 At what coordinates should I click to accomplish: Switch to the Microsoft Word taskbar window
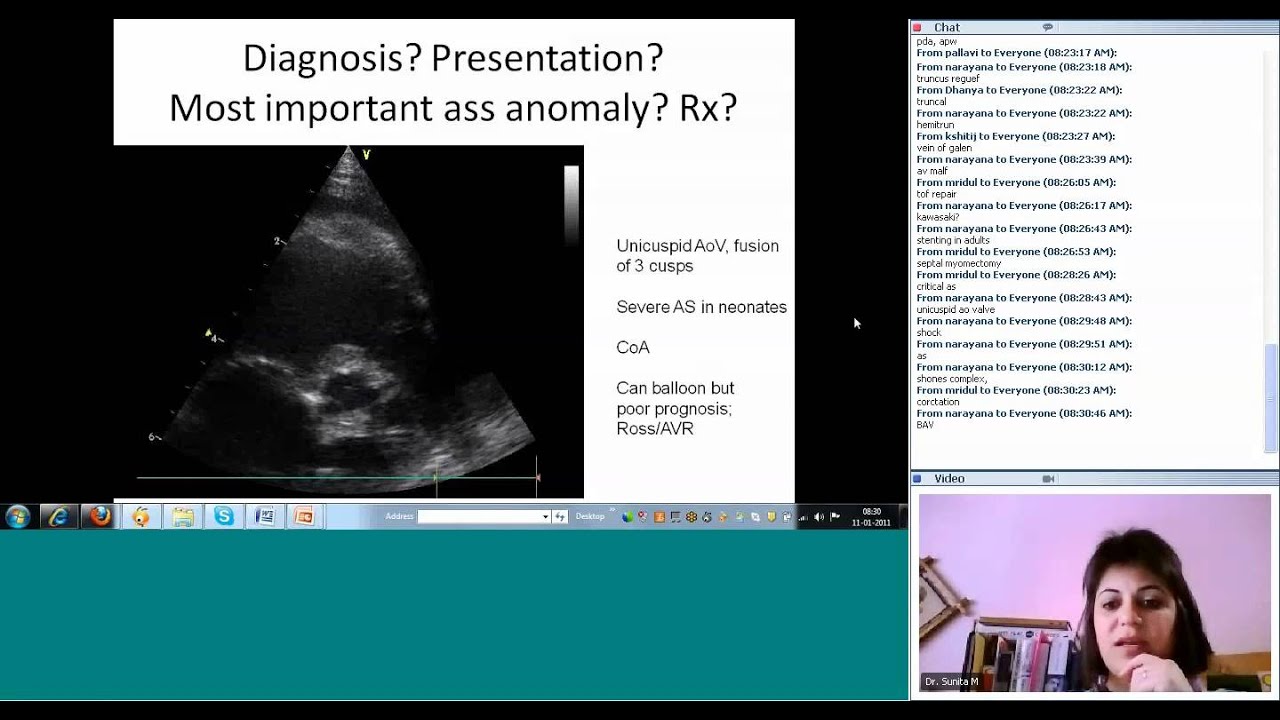tap(265, 517)
